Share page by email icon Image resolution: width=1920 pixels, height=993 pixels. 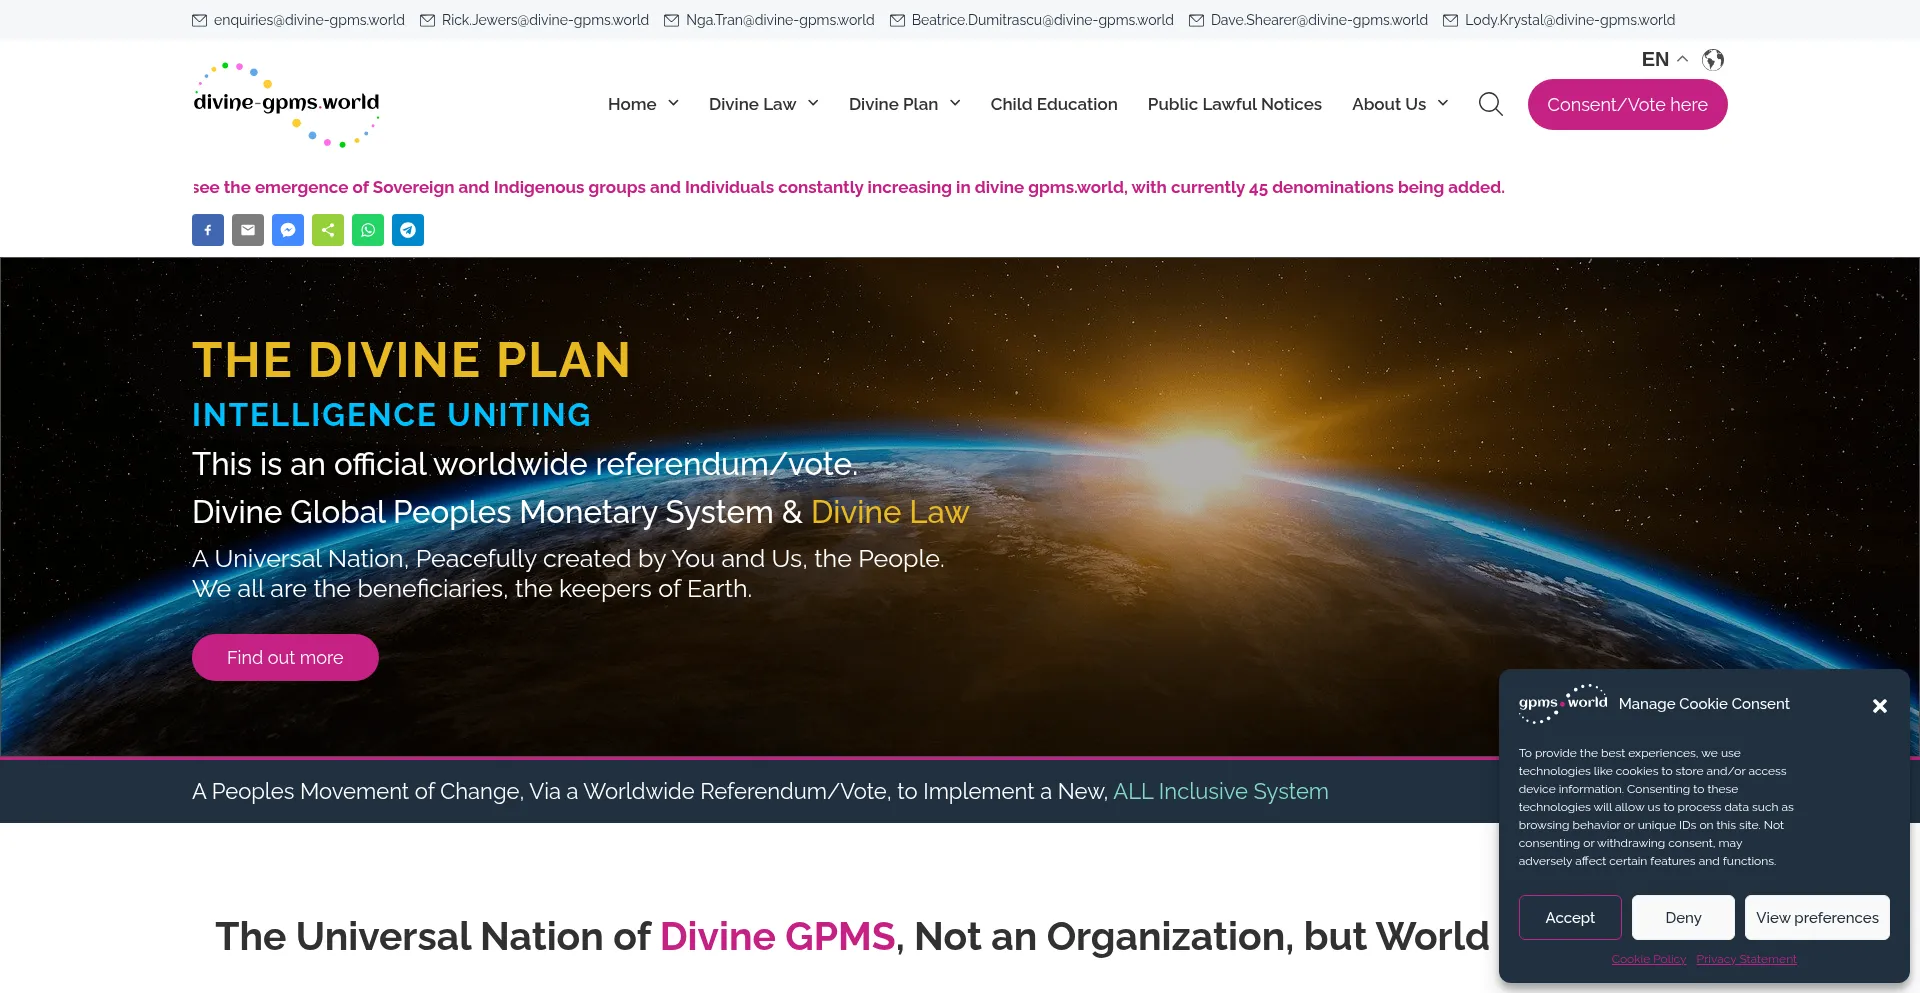click(x=248, y=230)
